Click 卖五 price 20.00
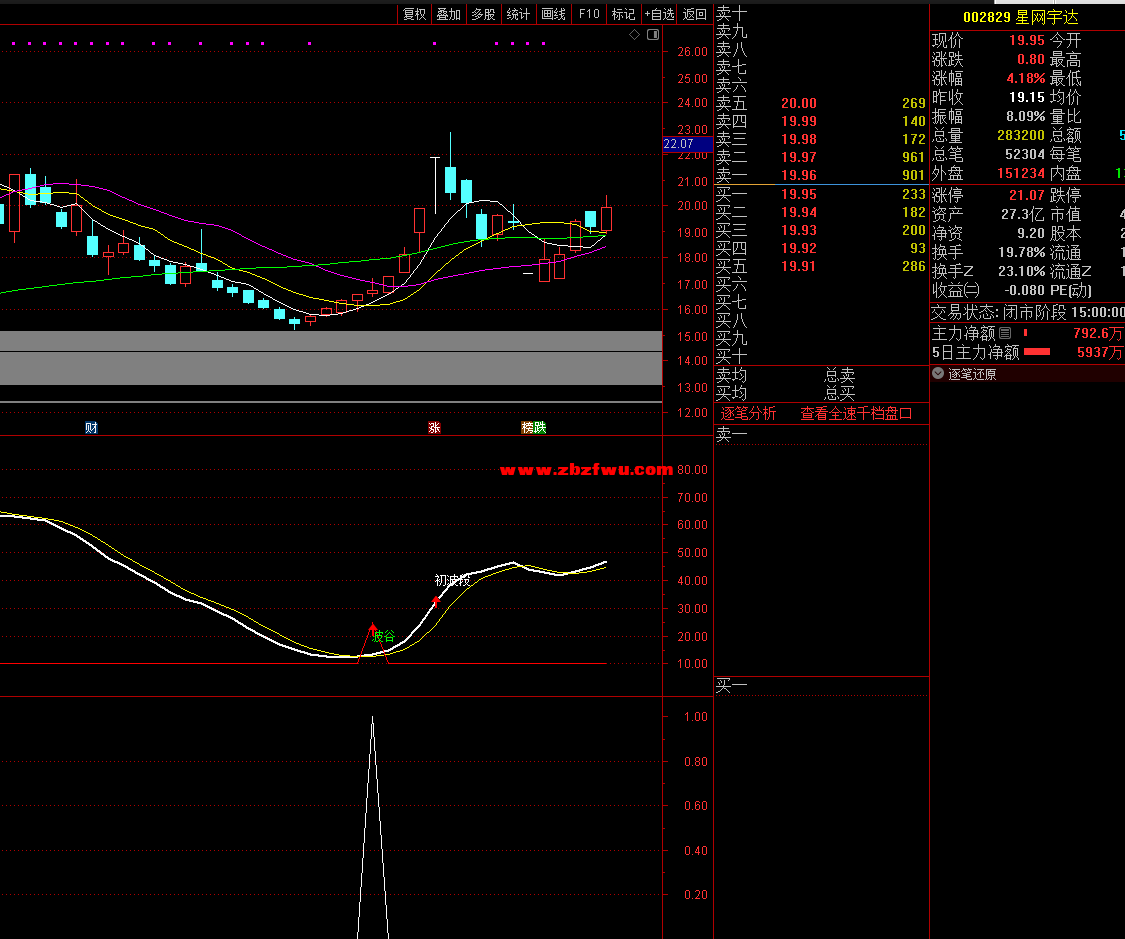This screenshot has height=939, width=1125. [x=799, y=103]
